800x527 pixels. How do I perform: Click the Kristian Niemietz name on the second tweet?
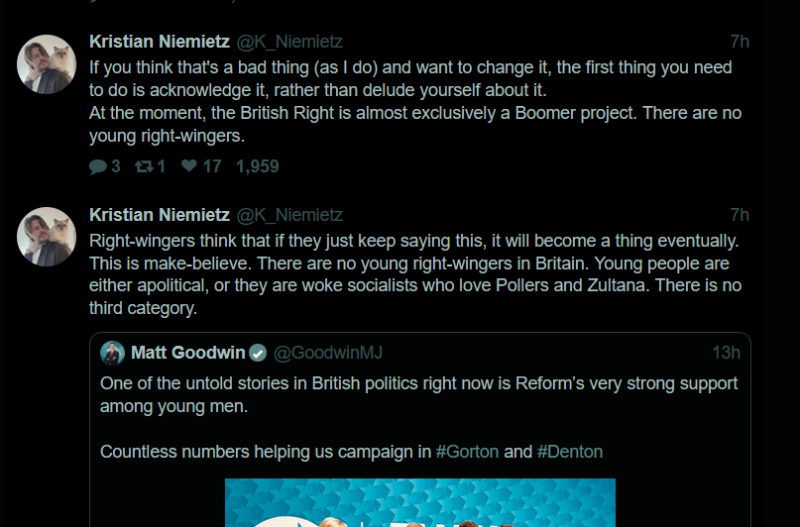159,215
